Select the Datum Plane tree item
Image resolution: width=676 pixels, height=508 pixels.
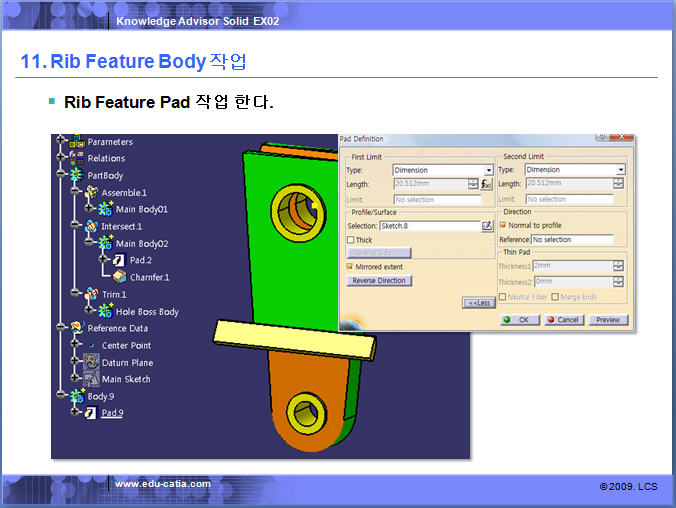(x=127, y=362)
